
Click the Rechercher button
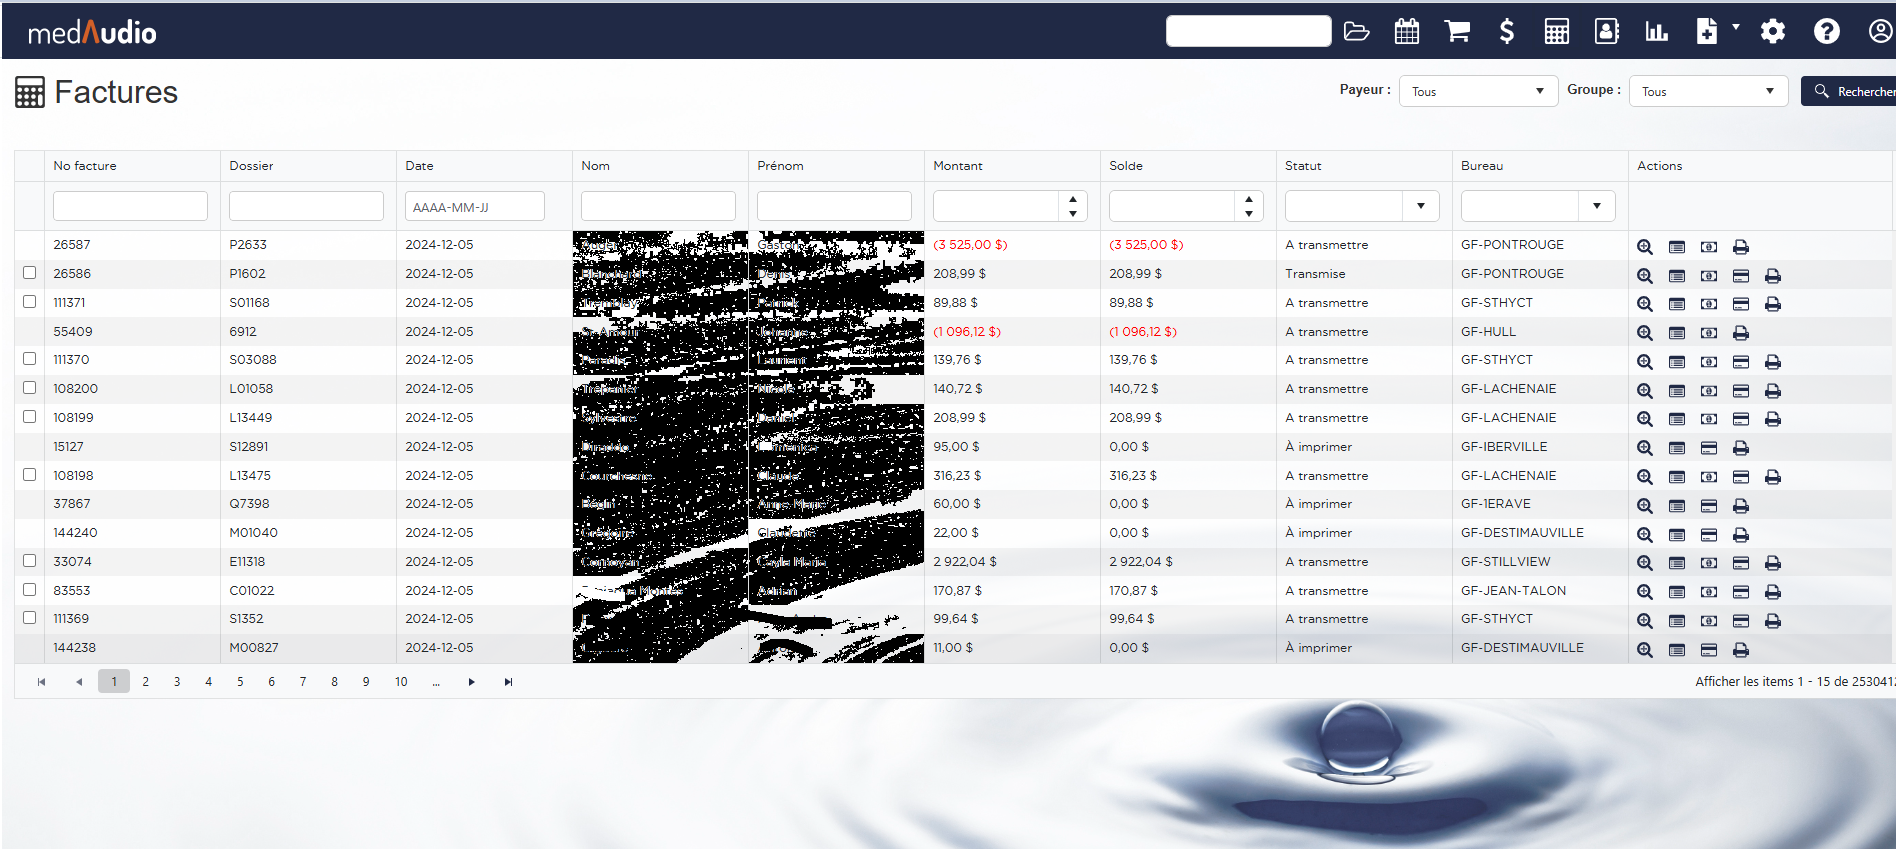tap(1852, 91)
